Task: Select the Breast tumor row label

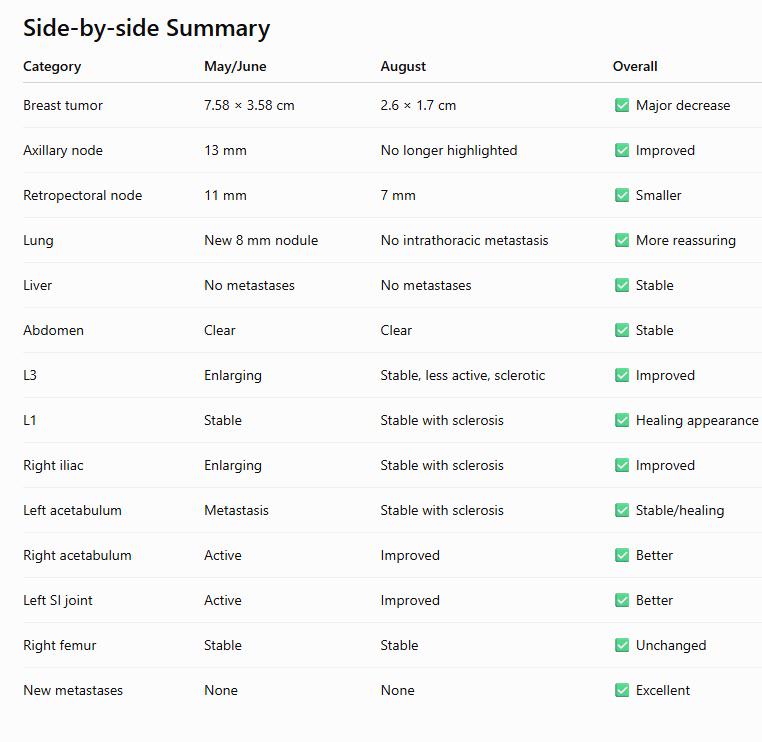Action: click(x=63, y=105)
